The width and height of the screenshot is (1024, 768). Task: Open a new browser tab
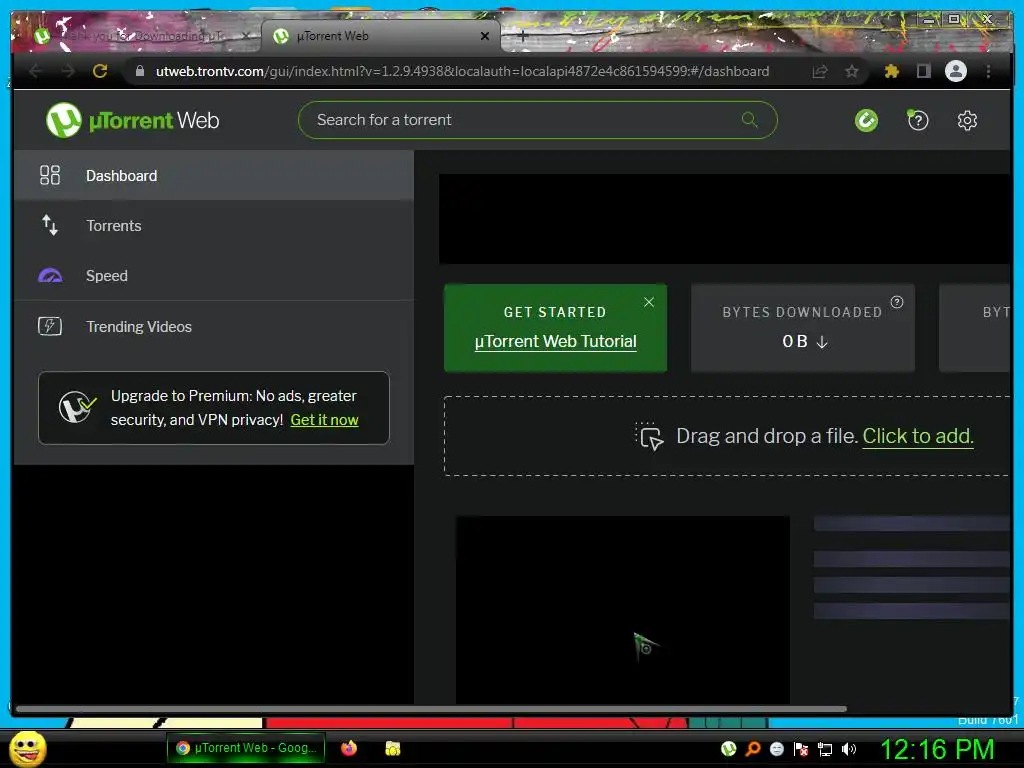[522, 36]
